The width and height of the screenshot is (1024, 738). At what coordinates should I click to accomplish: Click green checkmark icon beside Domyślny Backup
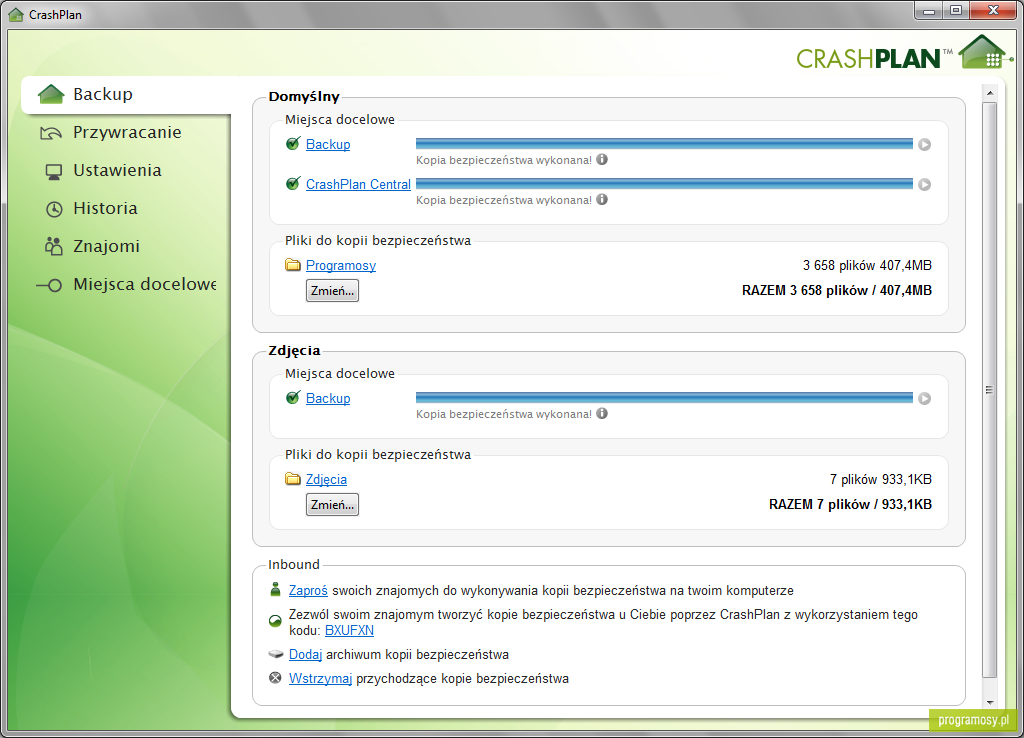click(293, 143)
